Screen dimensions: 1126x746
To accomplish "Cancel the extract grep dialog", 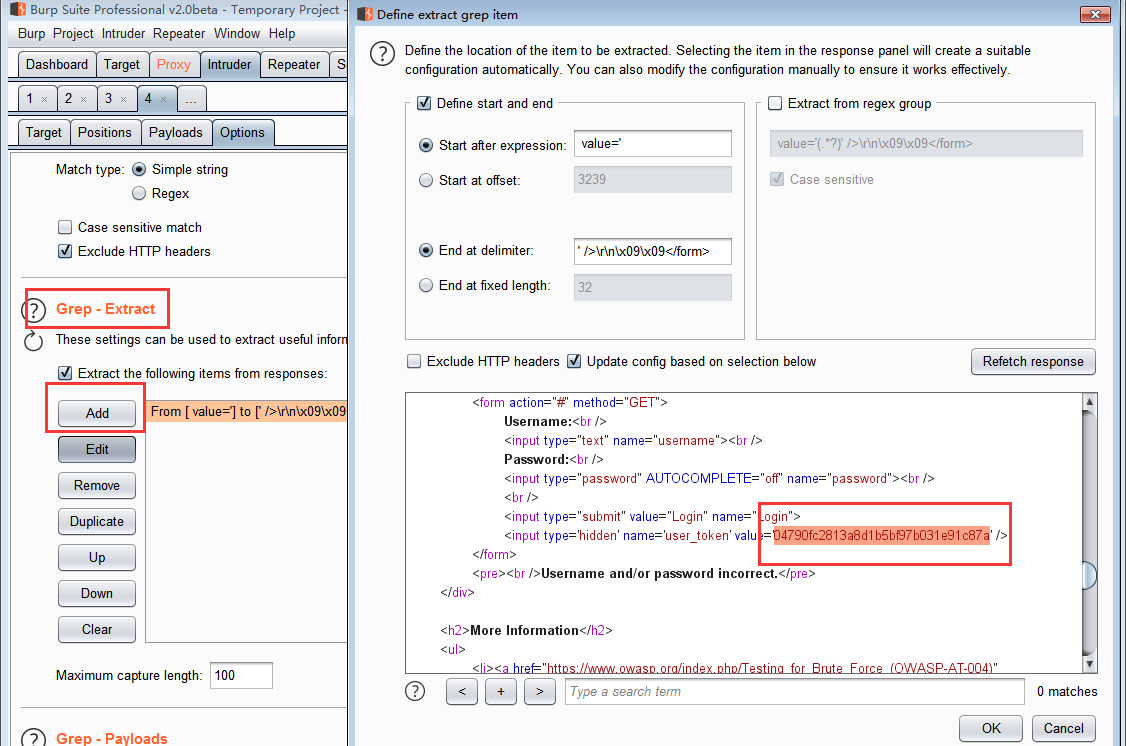I will [x=1064, y=728].
